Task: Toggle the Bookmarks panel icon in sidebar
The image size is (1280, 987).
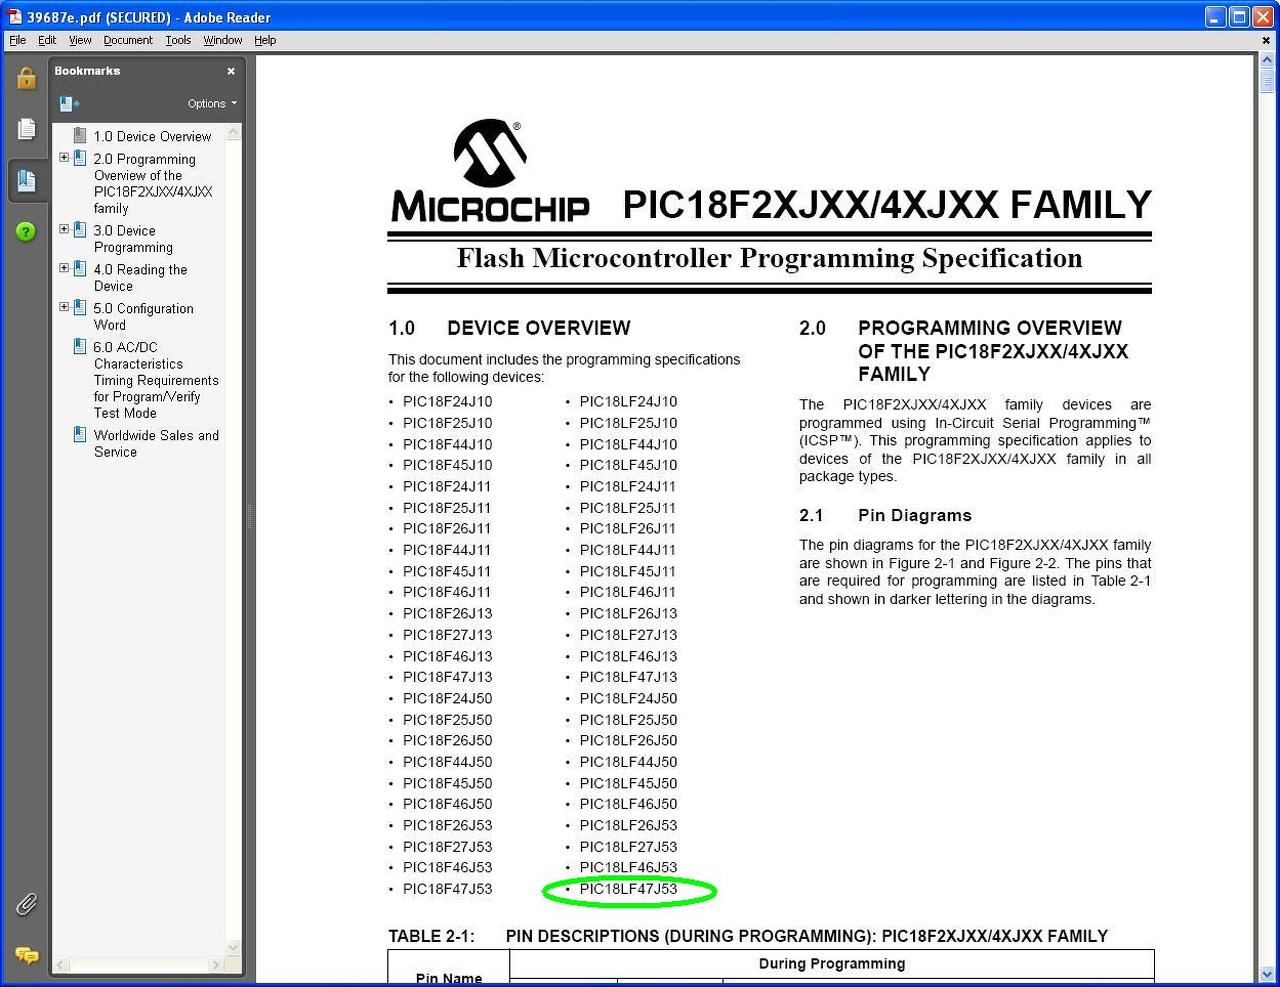Action: point(26,181)
